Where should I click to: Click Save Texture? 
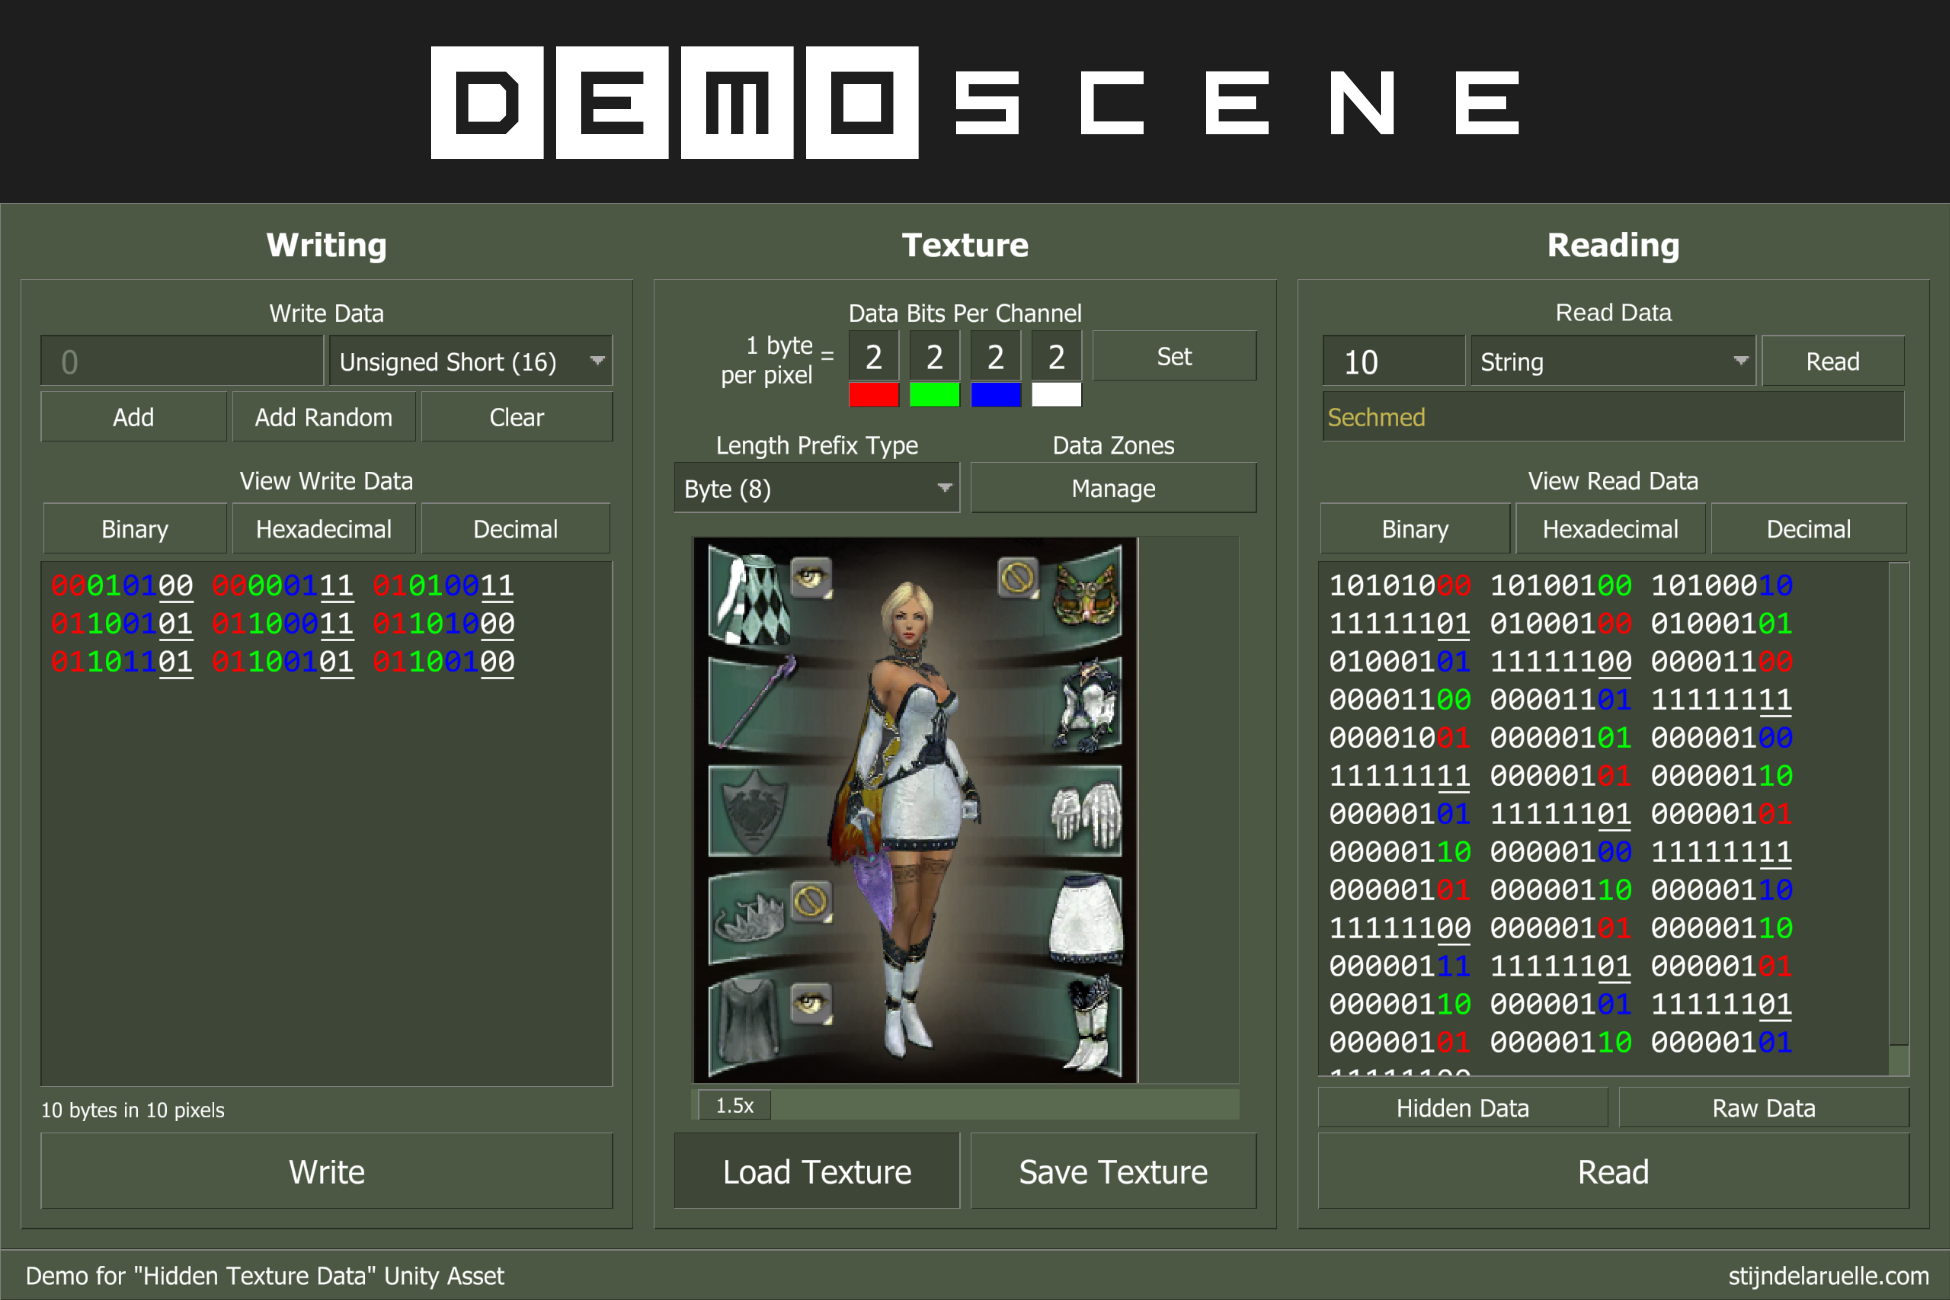tap(1113, 1171)
